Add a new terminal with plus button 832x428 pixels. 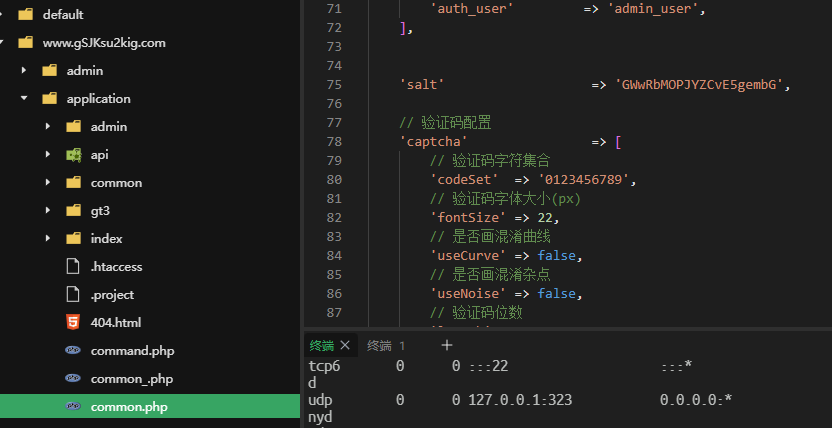click(447, 345)
